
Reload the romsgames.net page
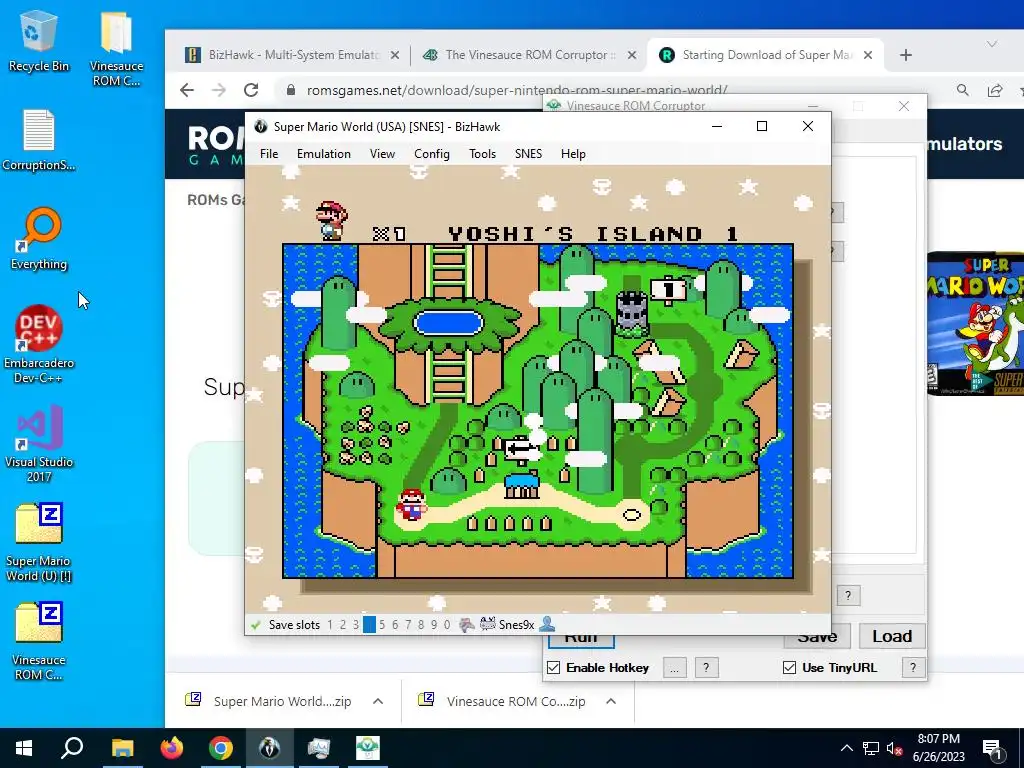click(251, 90)
